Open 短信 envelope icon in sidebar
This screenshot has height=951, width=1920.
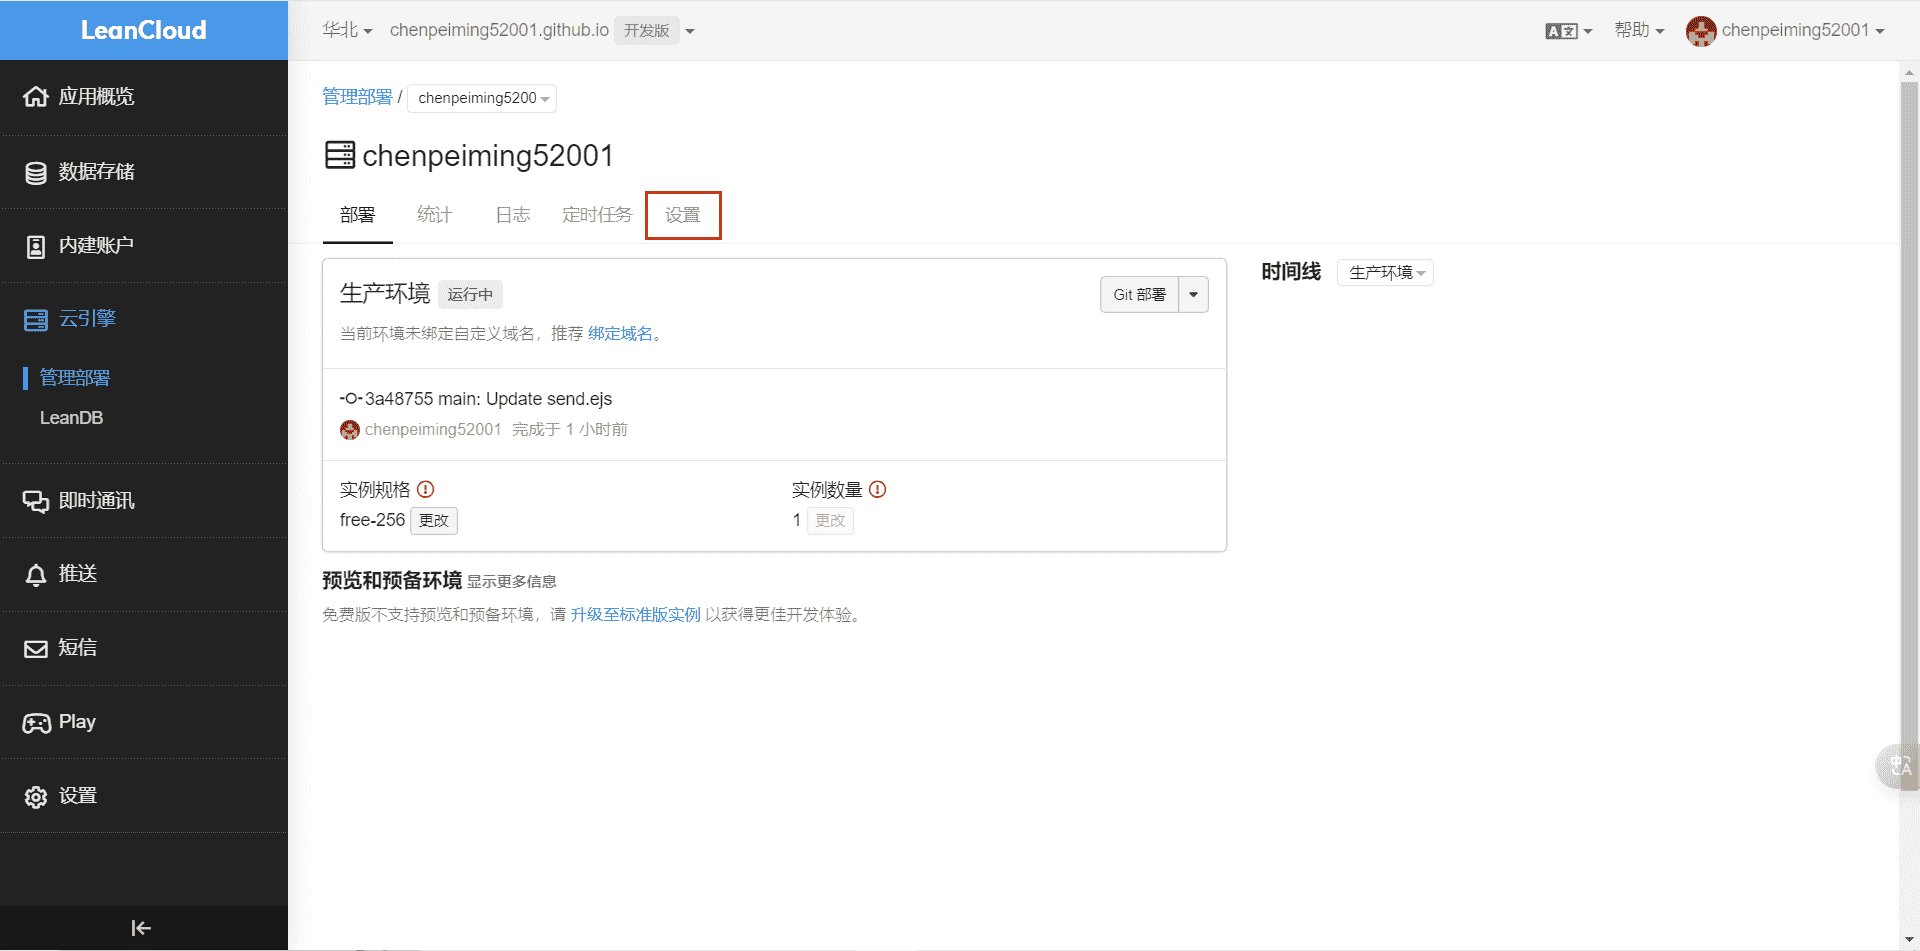36,648
